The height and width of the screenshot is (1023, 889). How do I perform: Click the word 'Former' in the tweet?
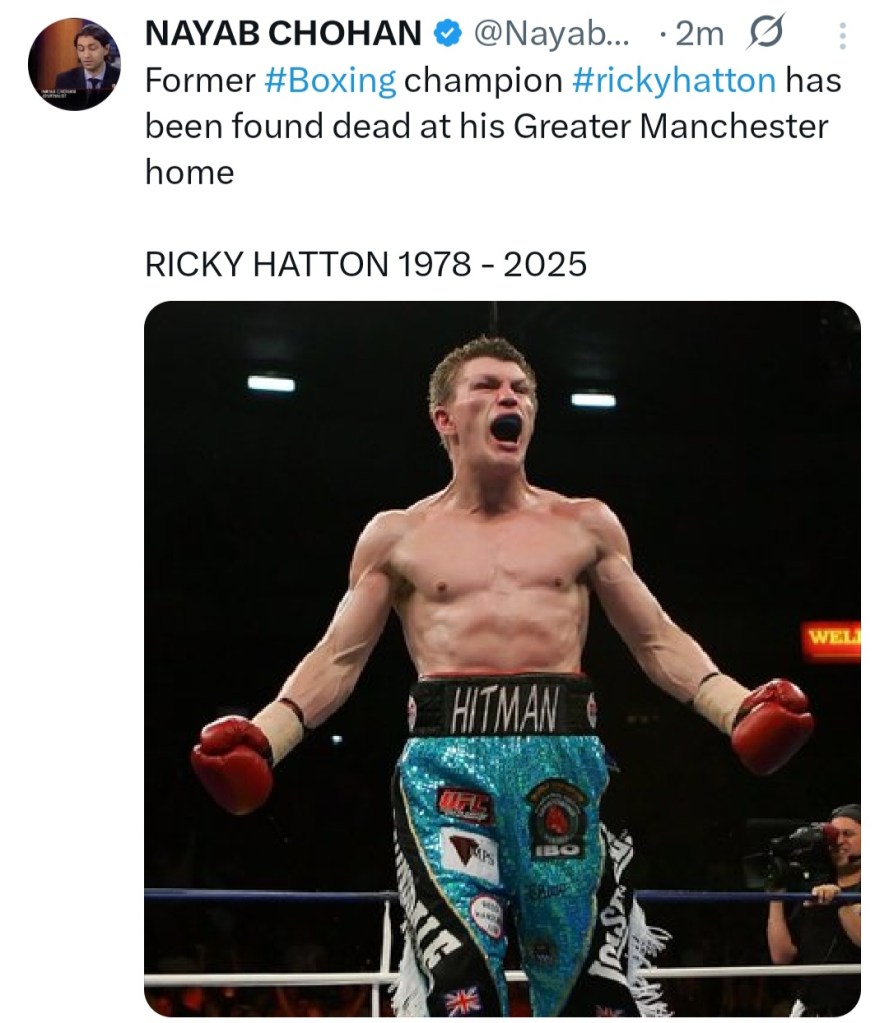pyautogui.click(x=201, y=81)
